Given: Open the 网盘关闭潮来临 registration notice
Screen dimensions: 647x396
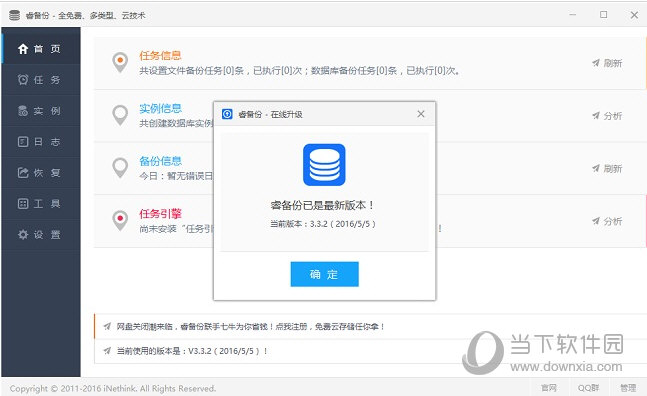Looking at the screenshot, I should click(x=250, y=326).
